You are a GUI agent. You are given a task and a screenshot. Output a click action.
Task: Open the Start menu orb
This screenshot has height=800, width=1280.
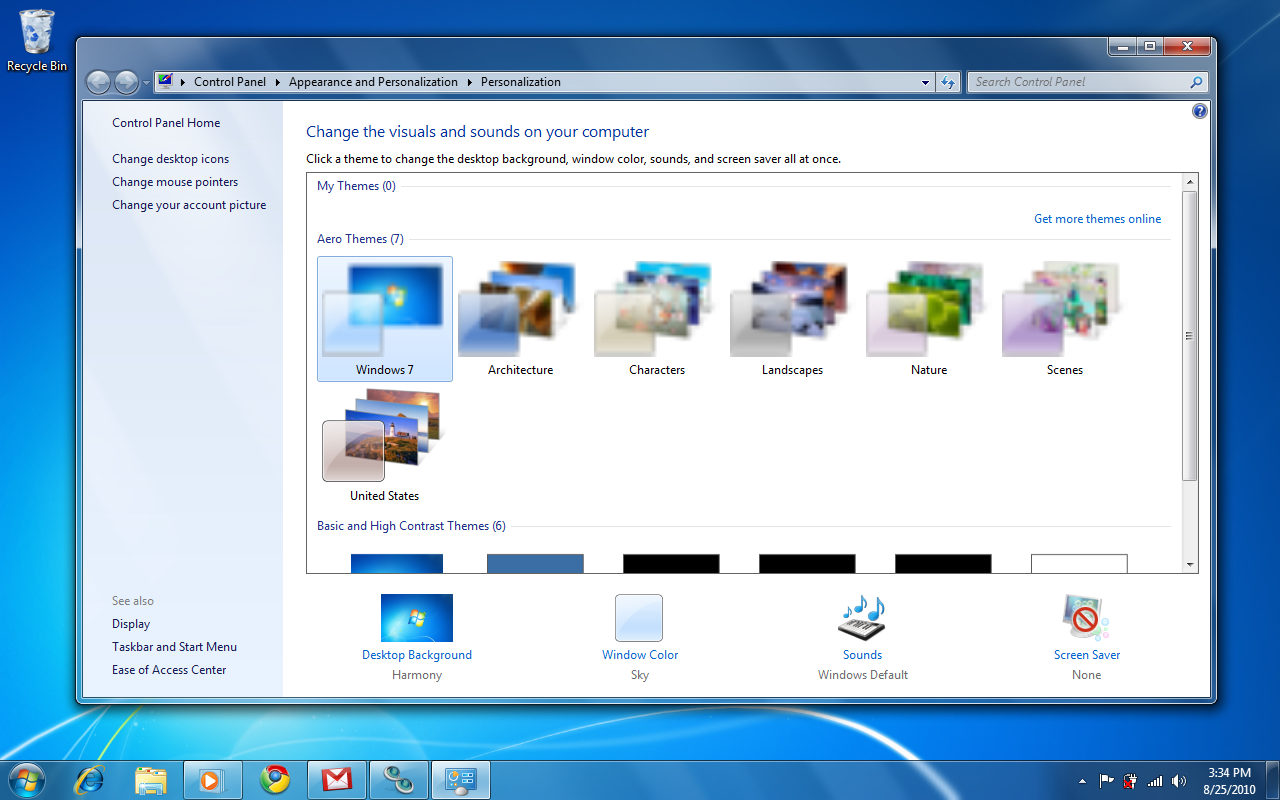click(x=27, y=779)
